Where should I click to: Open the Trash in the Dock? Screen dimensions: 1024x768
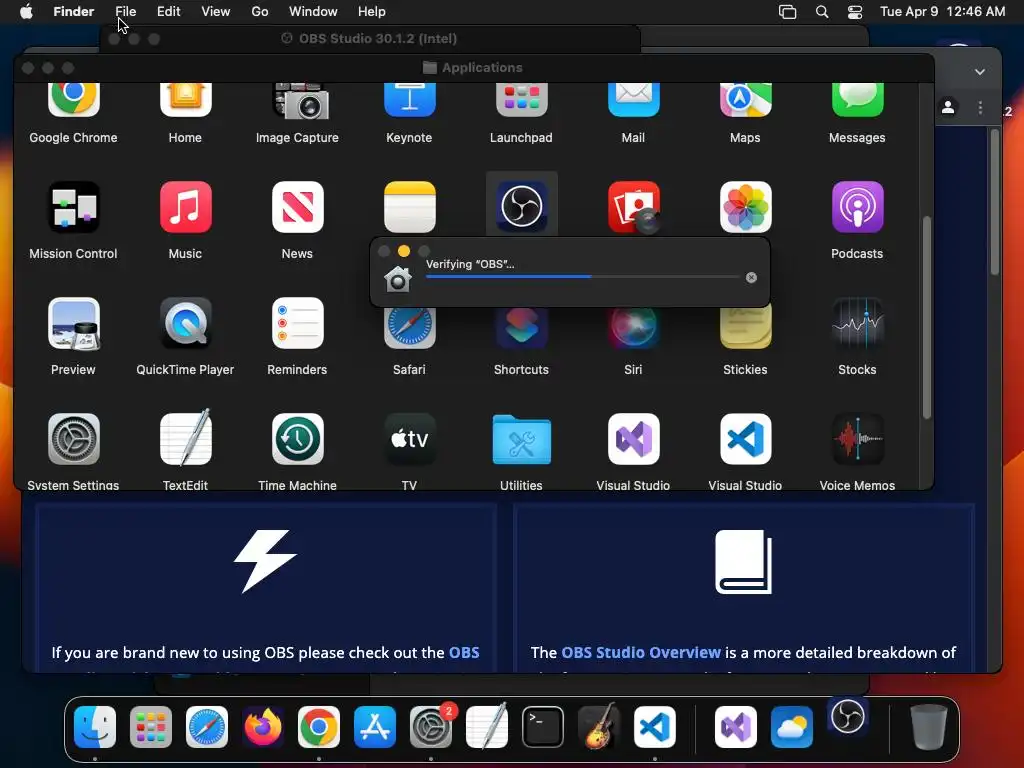pyautogui.click(x=929, y=727)
